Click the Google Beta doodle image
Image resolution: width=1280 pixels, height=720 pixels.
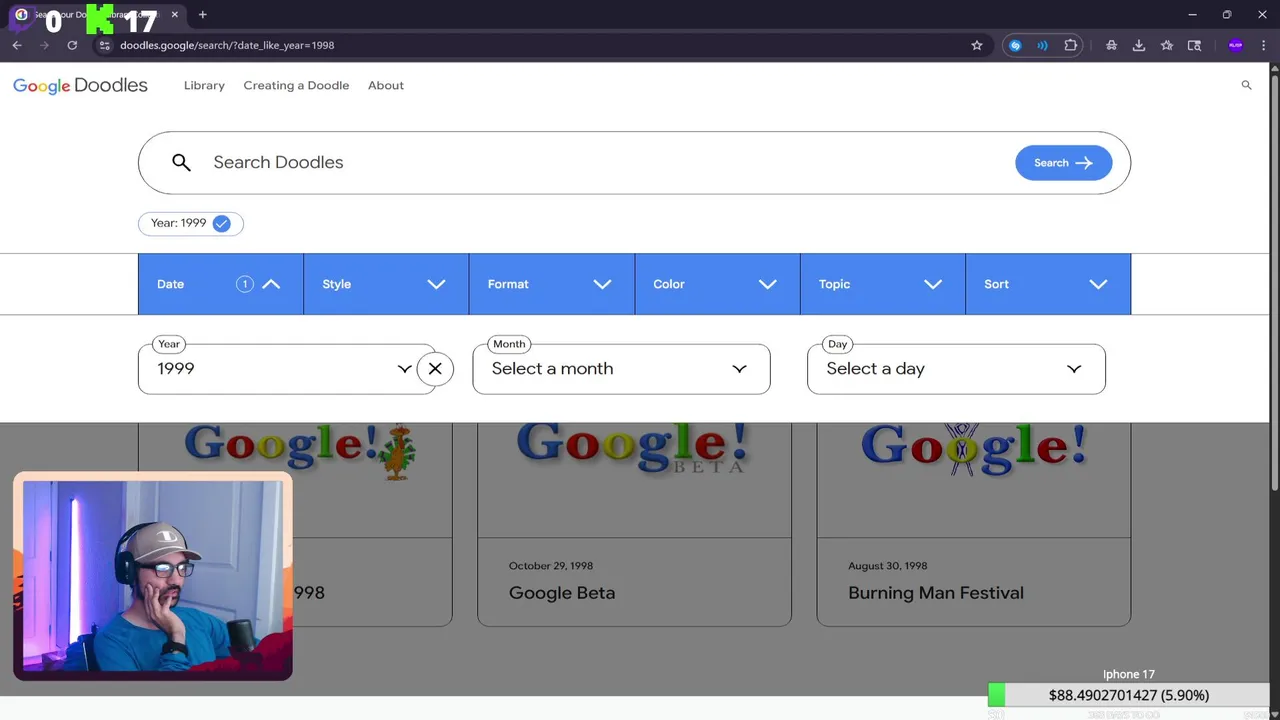[x=632, y=448]
